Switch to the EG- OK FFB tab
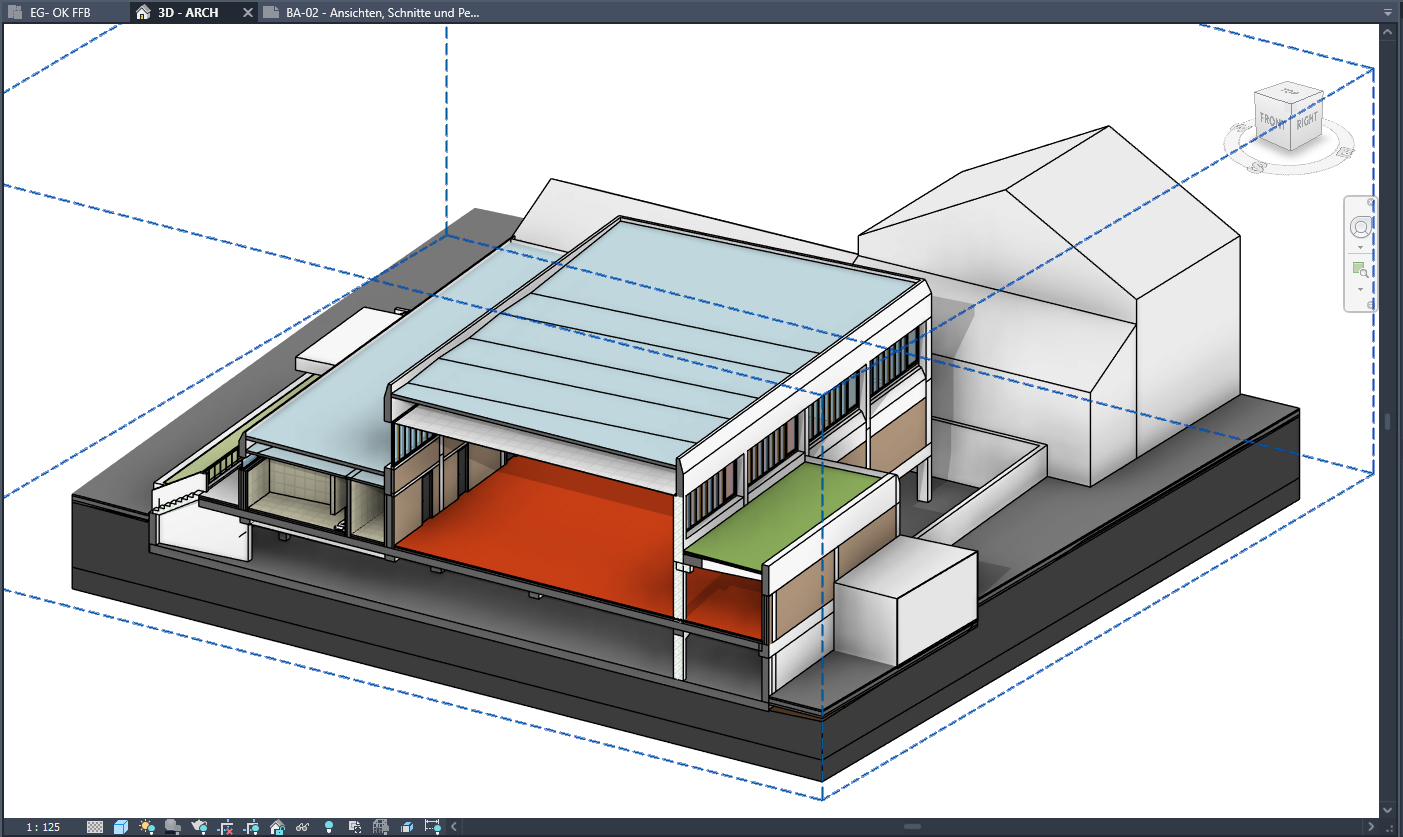 tap(60, 13)
